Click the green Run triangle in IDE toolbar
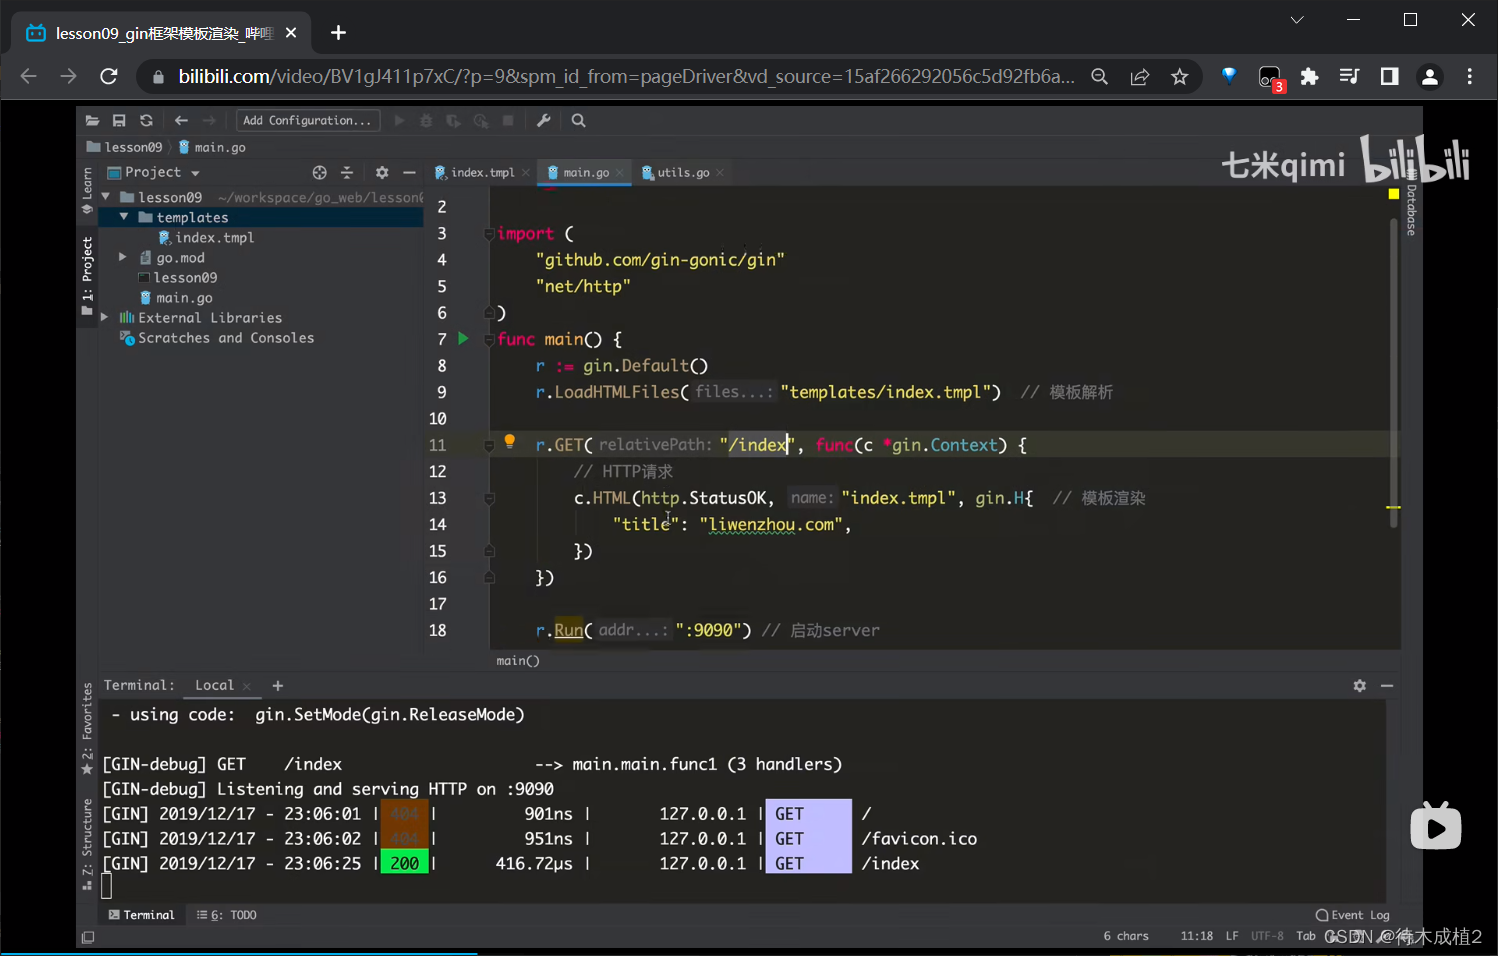 pos(399,121)
